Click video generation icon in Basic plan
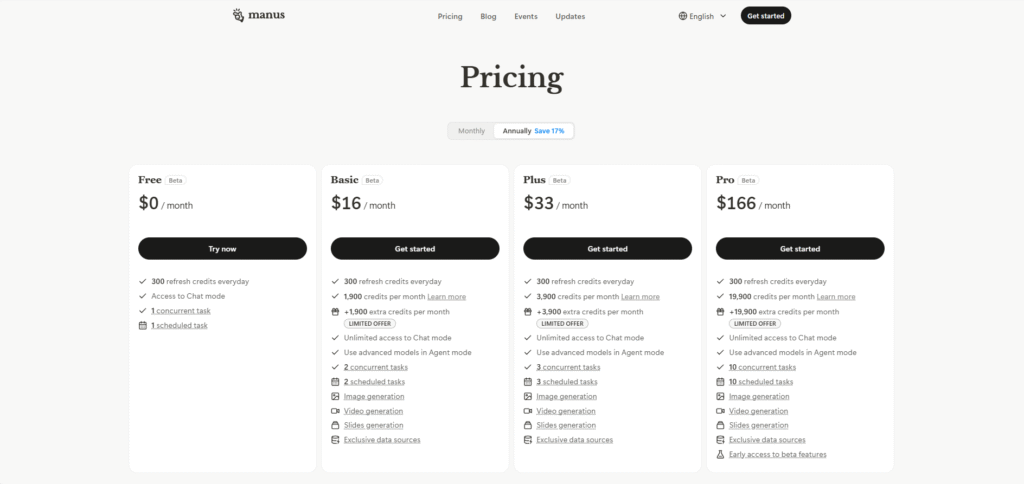This screenshot has width=1024, height=484. 335,411
